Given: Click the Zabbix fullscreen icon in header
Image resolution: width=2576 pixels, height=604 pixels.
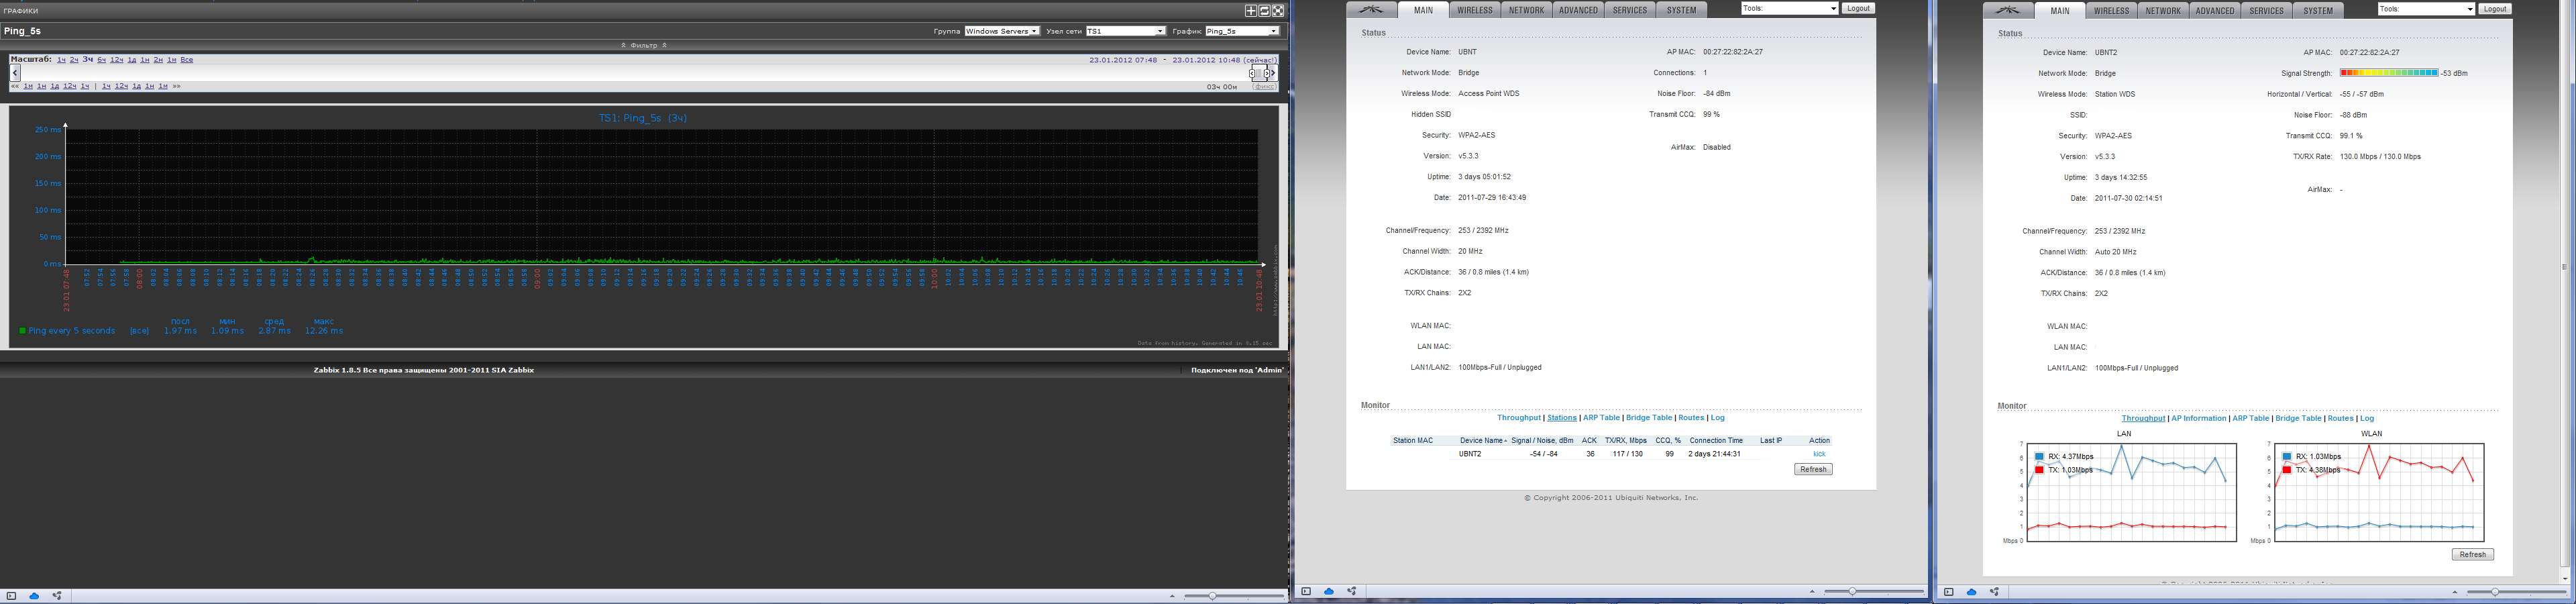Looking at the screenshot, I should click(x=1278, y=11).
